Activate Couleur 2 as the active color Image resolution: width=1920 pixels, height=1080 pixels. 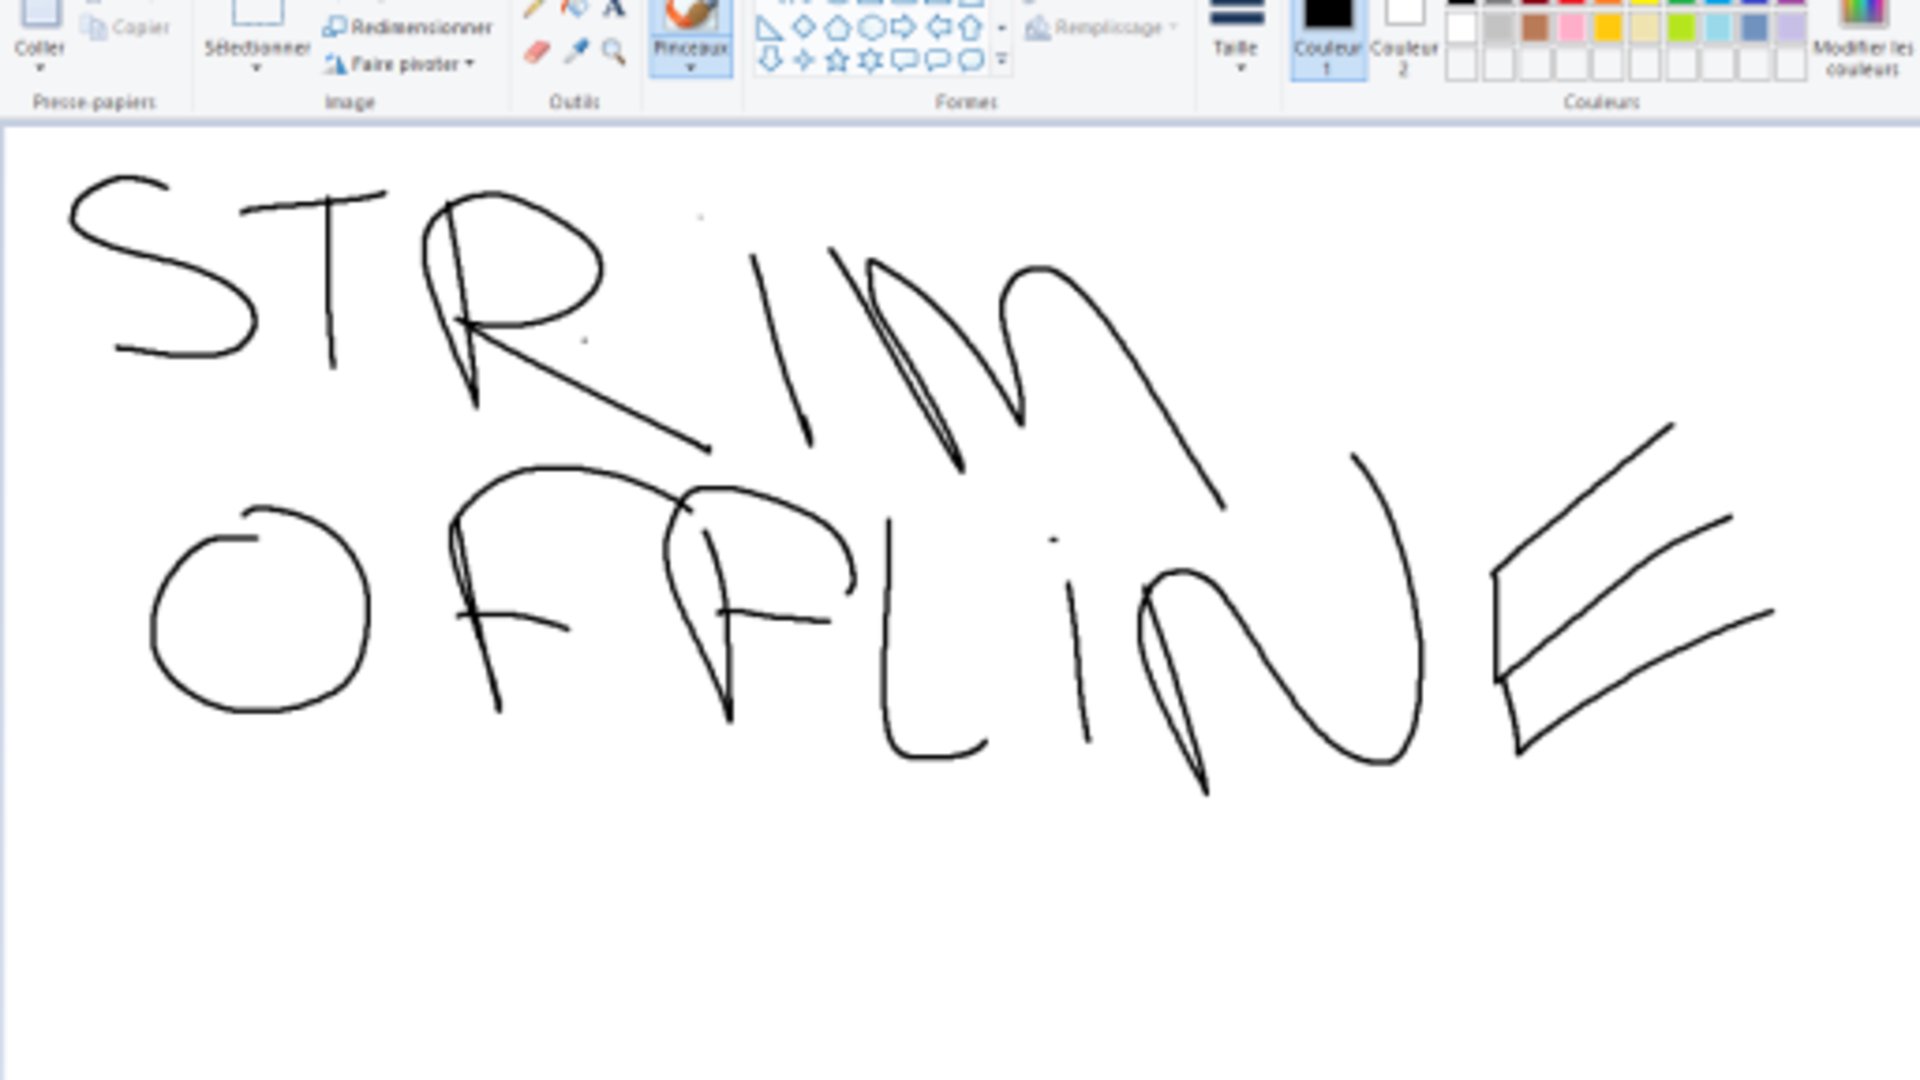[1403, 38]
